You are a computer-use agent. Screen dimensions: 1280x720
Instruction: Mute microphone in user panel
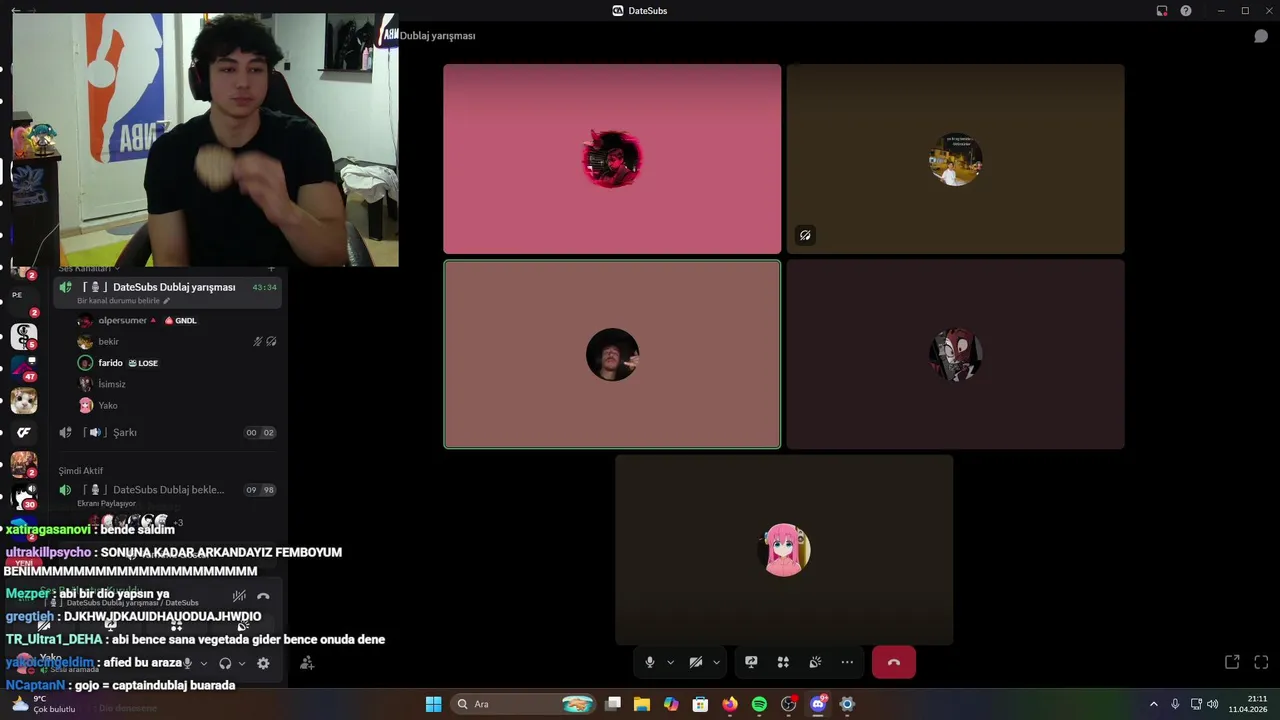pos(186,663)
